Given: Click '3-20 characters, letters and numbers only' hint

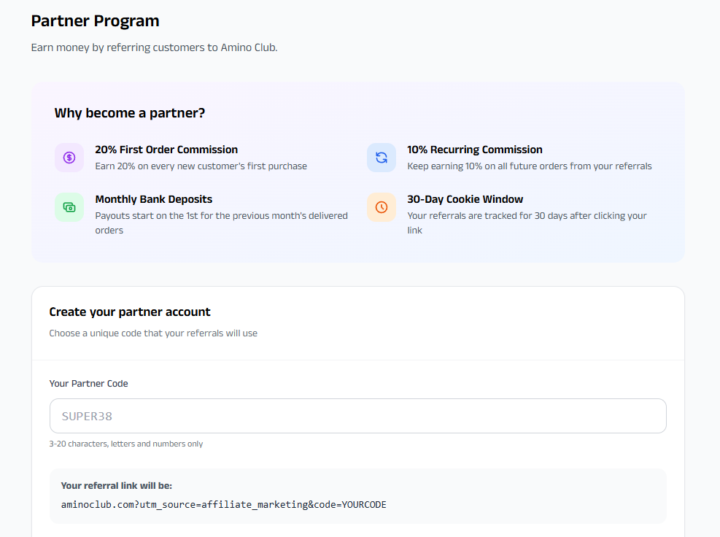Looking at the screenshot, I should [126, 444].
